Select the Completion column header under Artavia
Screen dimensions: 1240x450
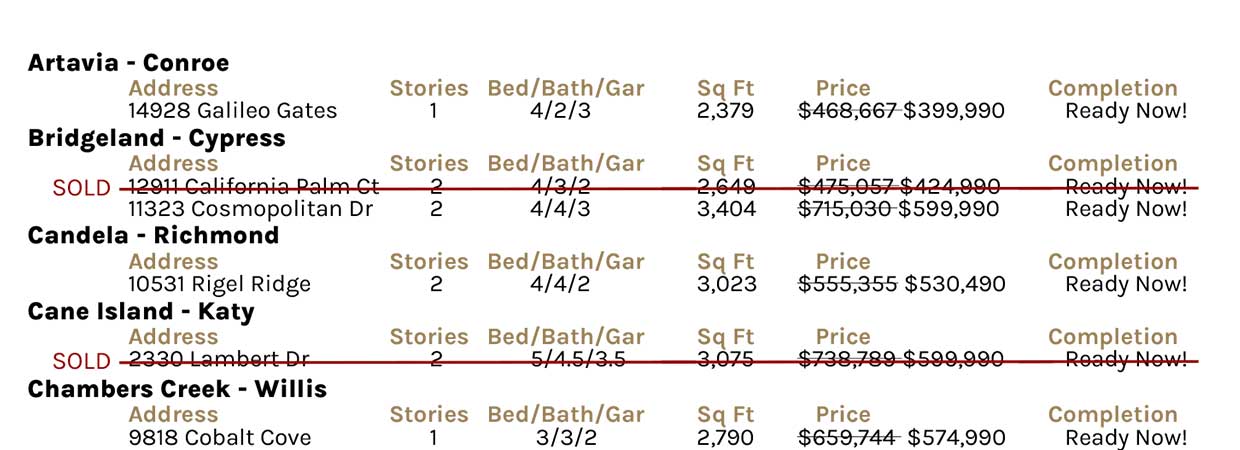[x=1113, y=88]
